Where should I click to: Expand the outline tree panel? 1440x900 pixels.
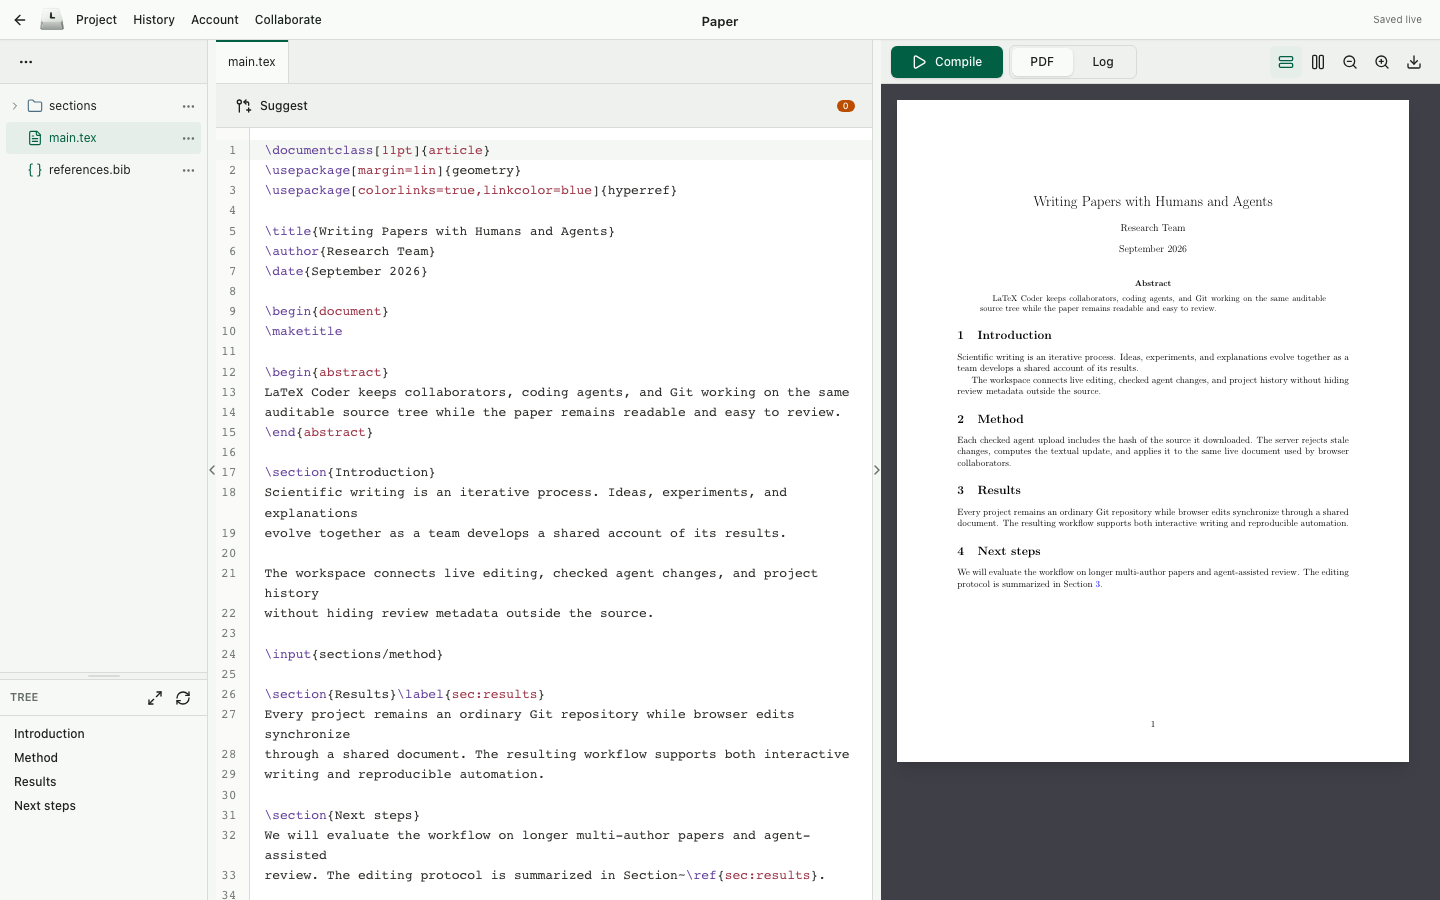point(155,698)
